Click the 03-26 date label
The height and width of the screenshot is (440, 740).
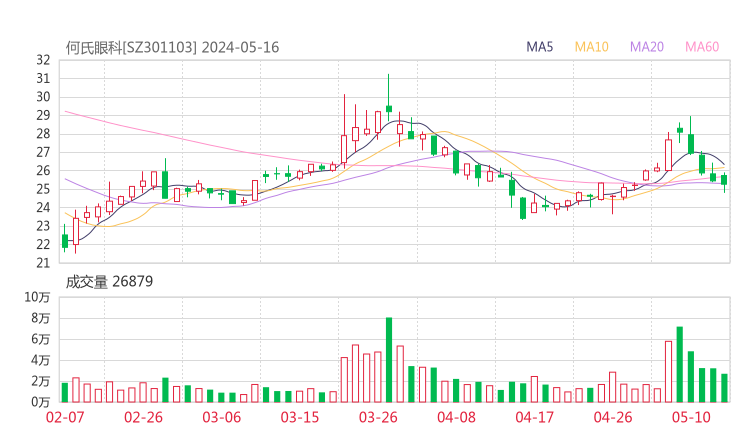(378, 417)
